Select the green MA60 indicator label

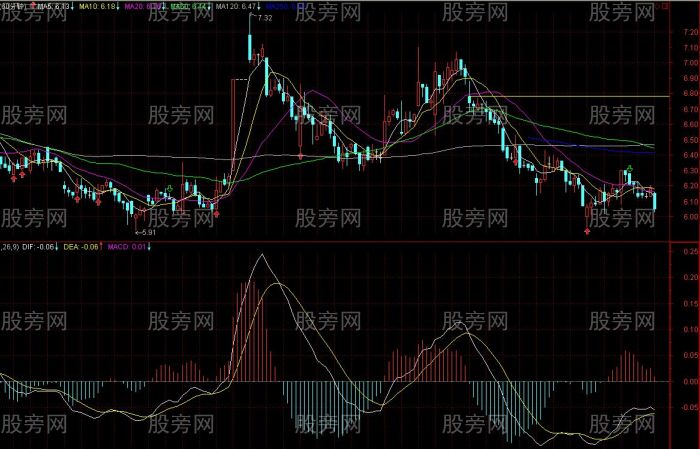coord(188,6)
